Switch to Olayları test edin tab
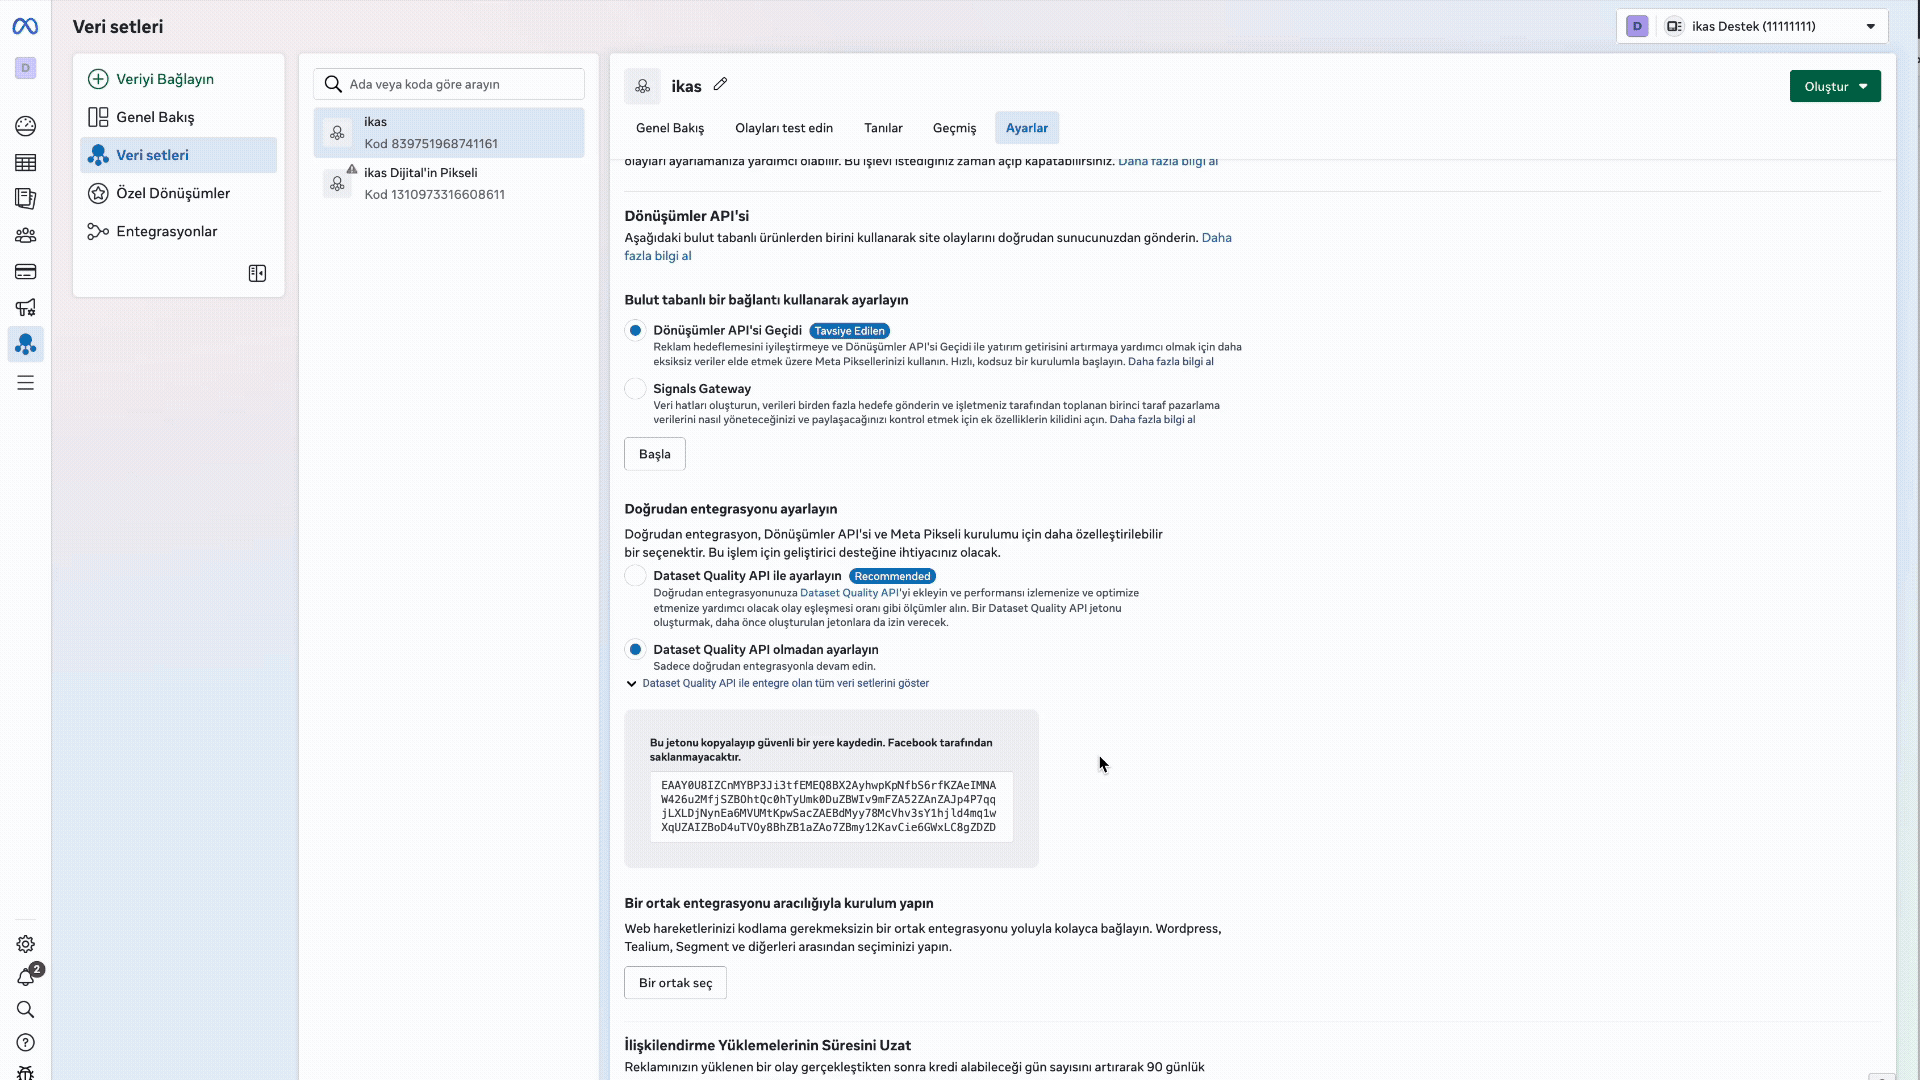Viewport: 1920px width, 1080px height. click(783, 128)
